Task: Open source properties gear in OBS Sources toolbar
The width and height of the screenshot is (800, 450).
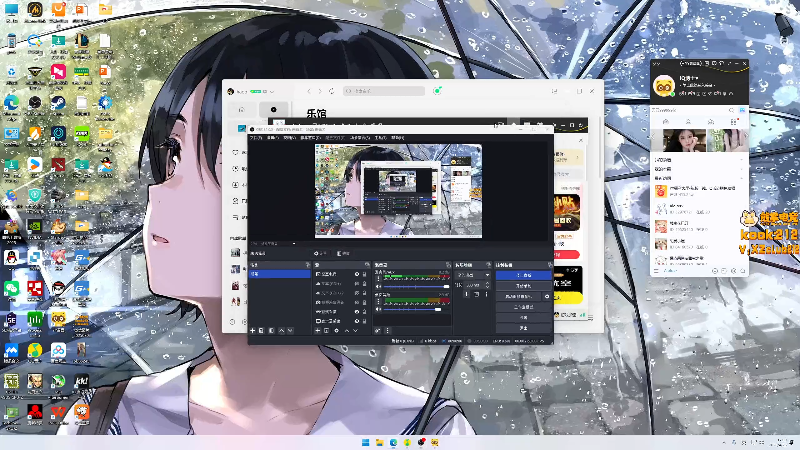Action: pyautogui.click(x=336, y=331)
